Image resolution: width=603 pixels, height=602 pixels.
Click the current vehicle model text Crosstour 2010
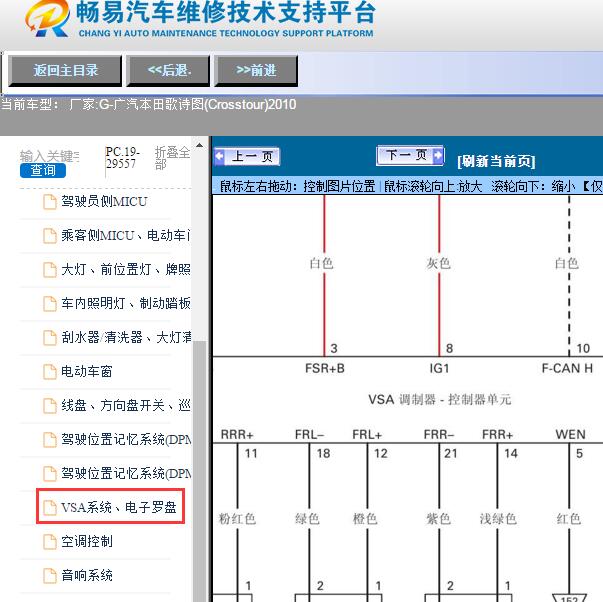click(148, 105)
